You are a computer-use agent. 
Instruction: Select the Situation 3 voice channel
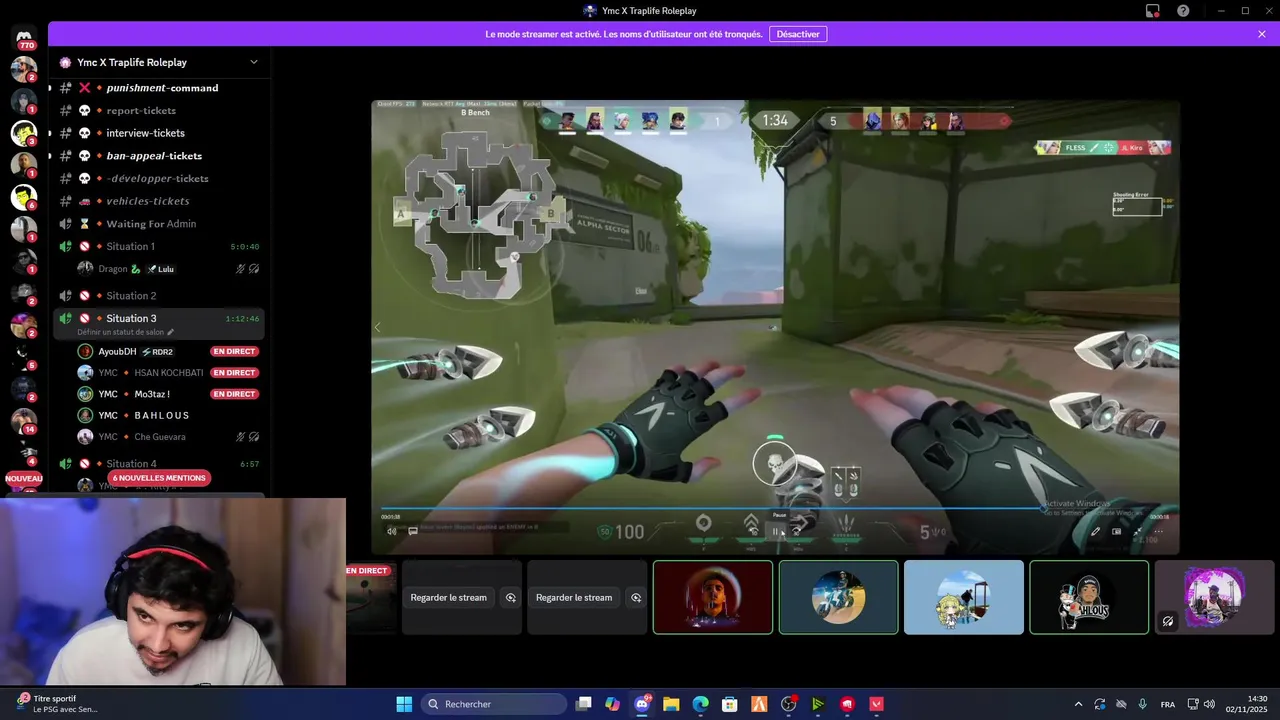[x=161, y=318]
